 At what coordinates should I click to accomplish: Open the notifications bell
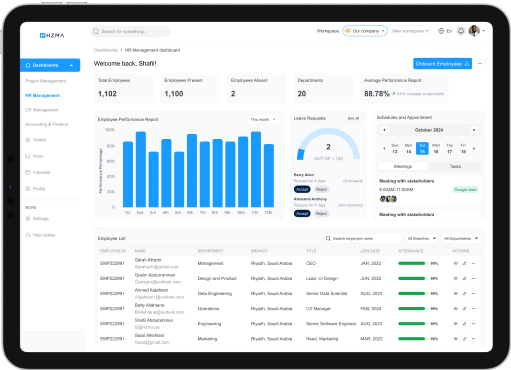461,31
